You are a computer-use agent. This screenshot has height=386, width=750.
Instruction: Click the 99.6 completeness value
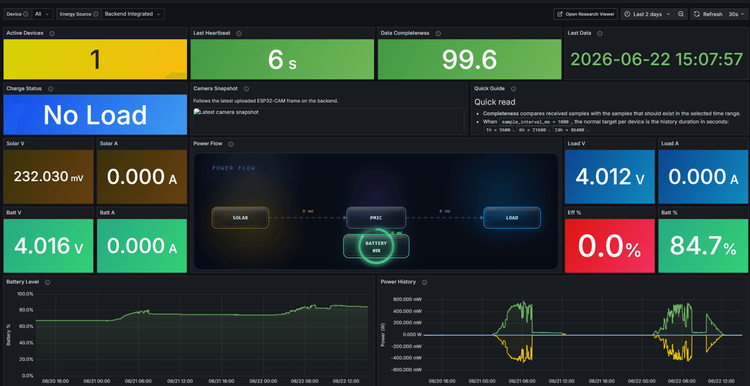(470, 60)
